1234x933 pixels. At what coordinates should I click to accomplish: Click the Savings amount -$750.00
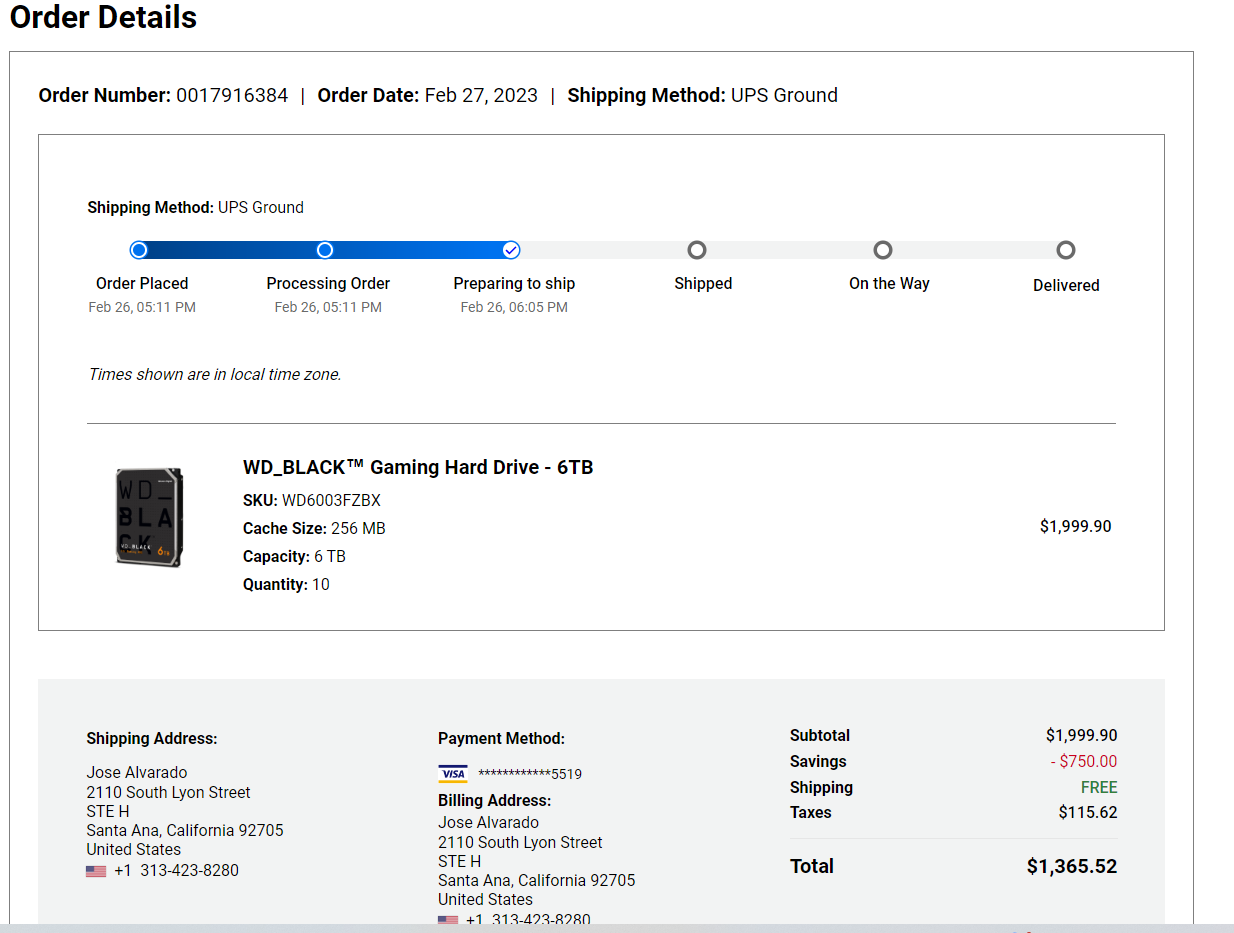[1084, 761]
